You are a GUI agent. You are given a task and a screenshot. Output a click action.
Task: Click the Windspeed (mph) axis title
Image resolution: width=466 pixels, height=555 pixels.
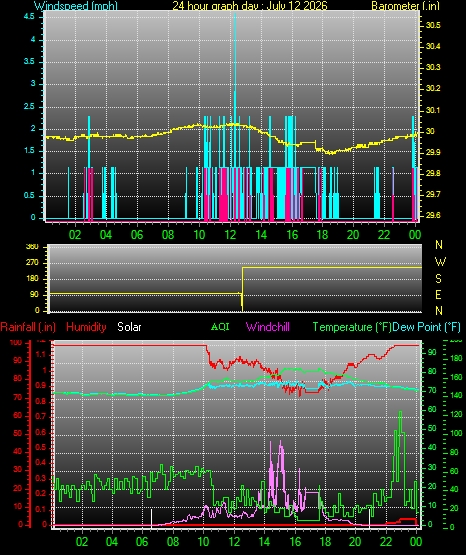[x=76, y=6]
